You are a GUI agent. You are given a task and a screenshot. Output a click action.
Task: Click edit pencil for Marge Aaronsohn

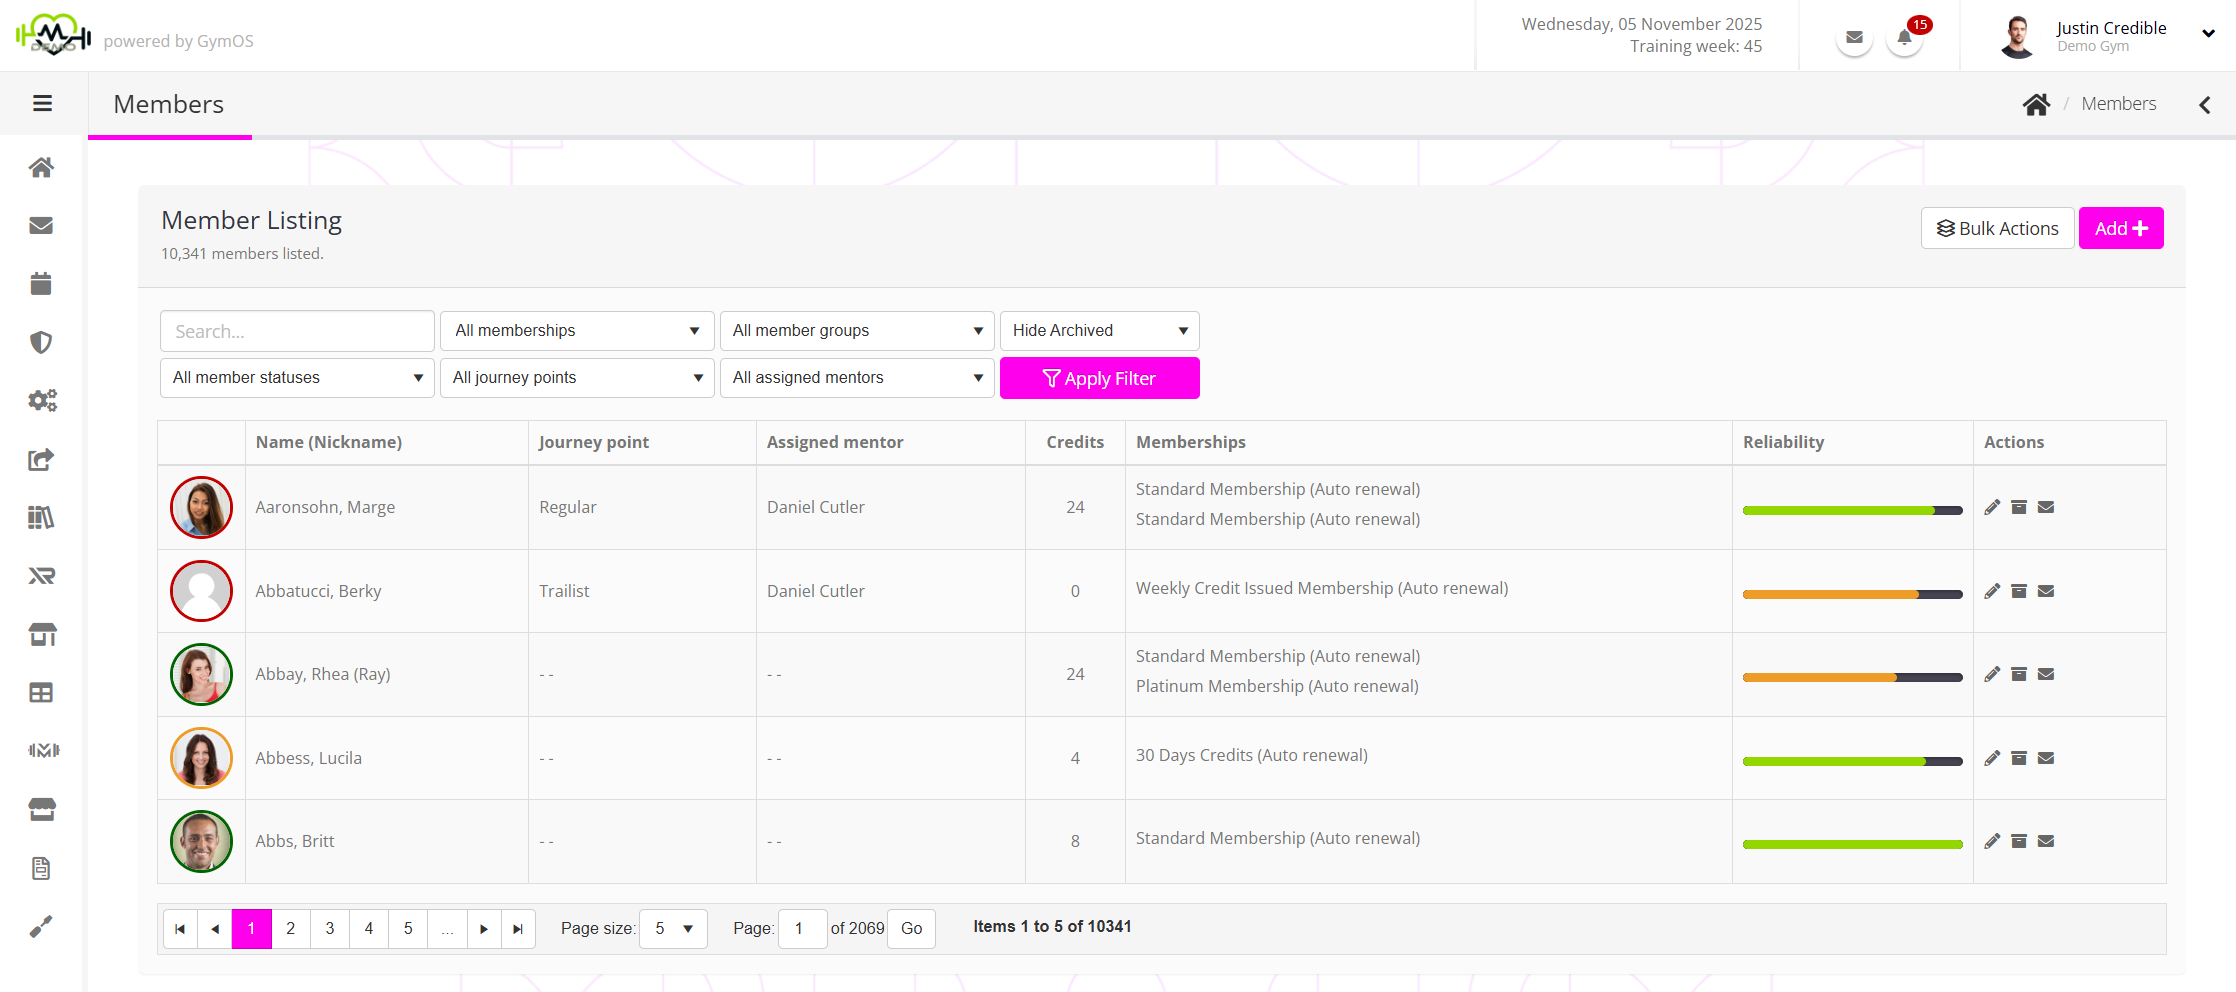pos(1992,507)
